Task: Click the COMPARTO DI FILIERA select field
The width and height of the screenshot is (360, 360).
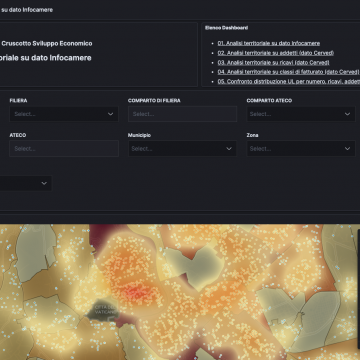Action: point(182,114)
